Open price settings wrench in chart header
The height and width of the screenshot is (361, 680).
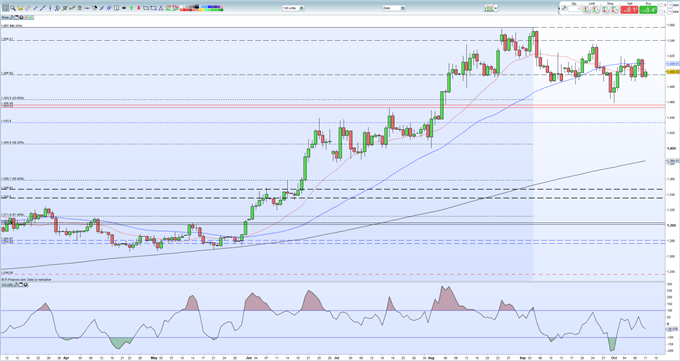point(12,17)
